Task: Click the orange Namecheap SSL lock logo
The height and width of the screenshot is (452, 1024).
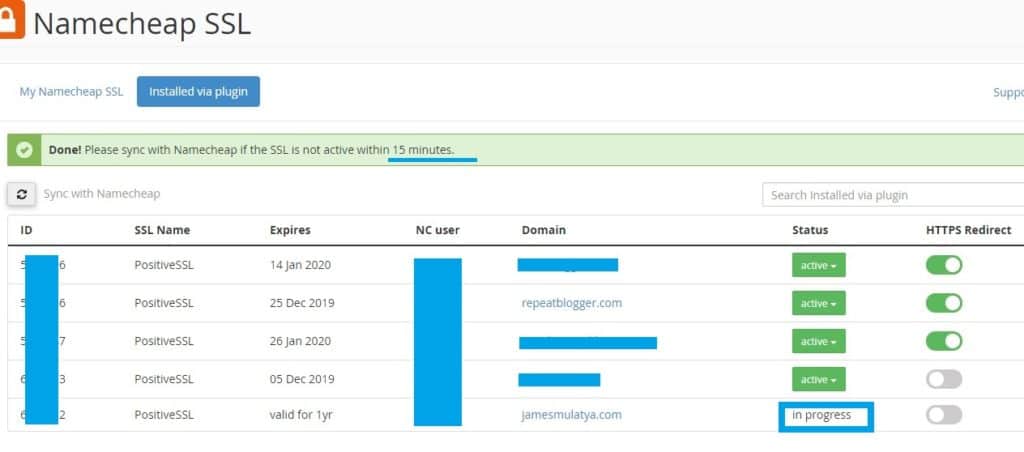Action: 12,19
